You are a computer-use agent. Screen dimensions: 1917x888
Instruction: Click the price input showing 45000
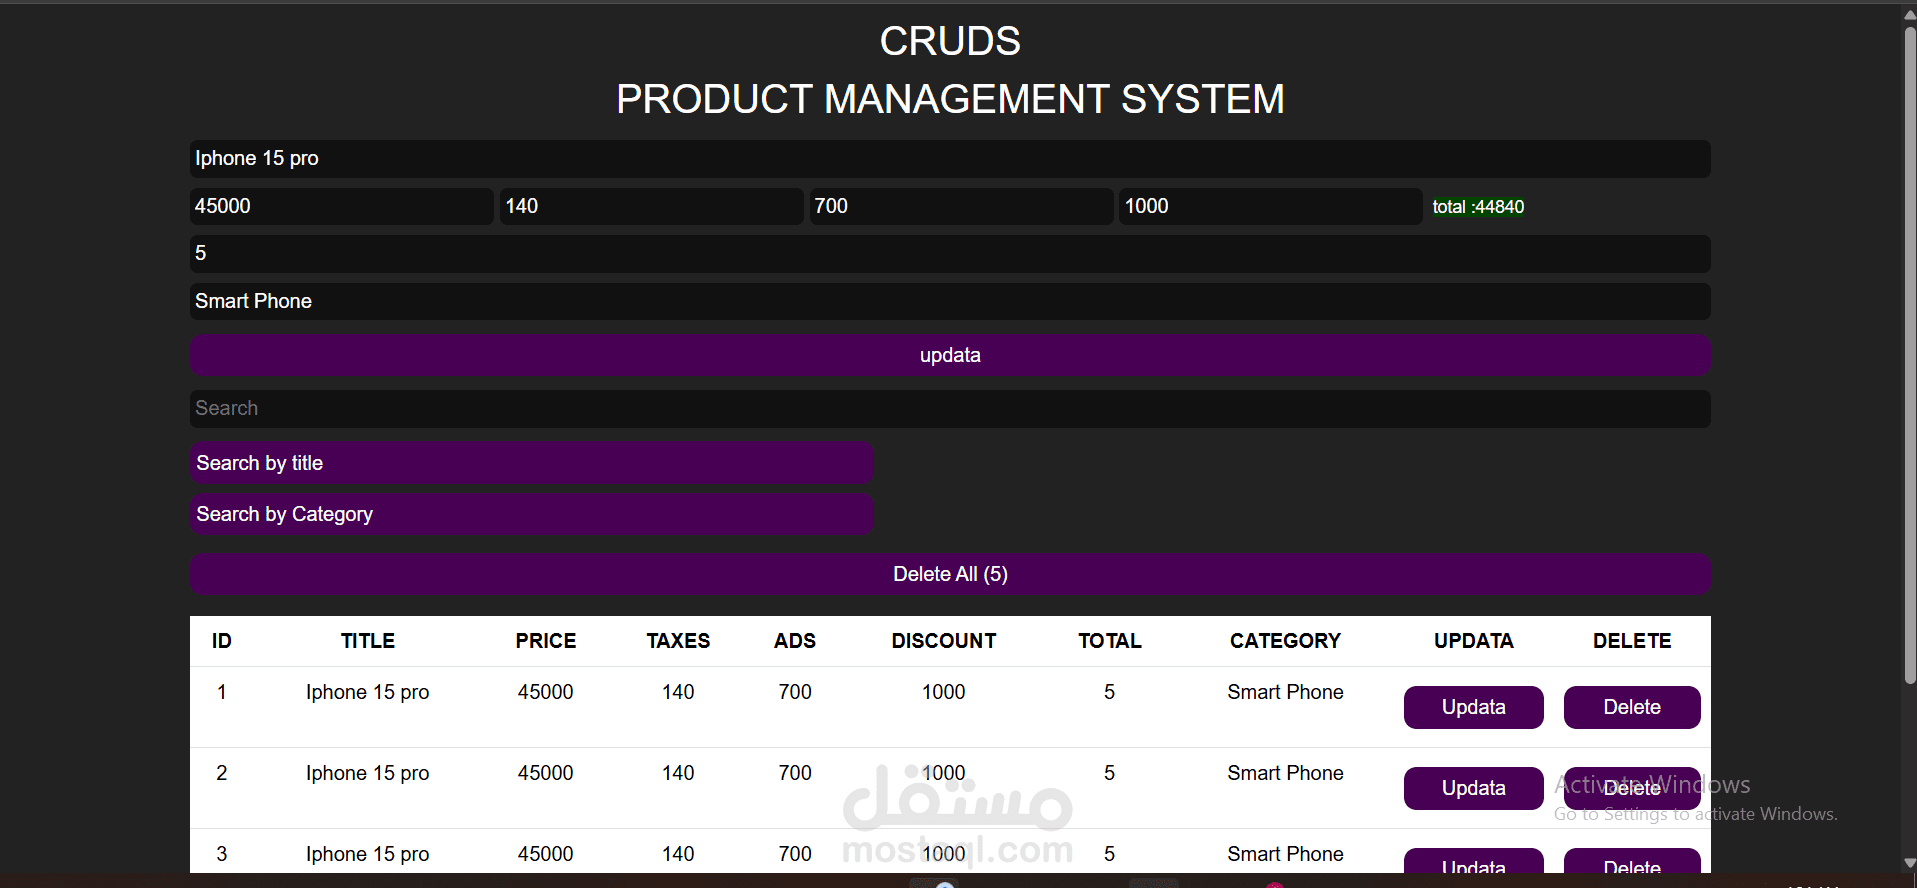(x=341, y=206)
